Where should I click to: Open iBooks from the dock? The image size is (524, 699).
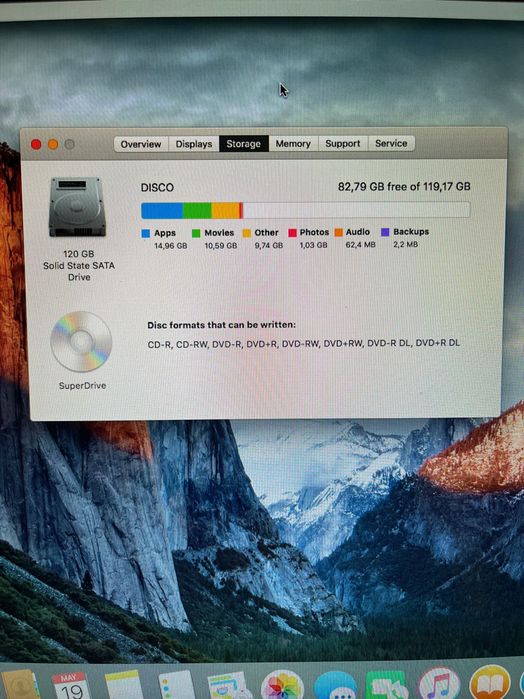point(490,683)
